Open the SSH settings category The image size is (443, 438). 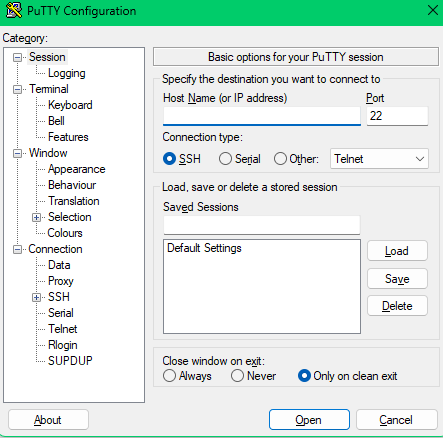(59, 297)
